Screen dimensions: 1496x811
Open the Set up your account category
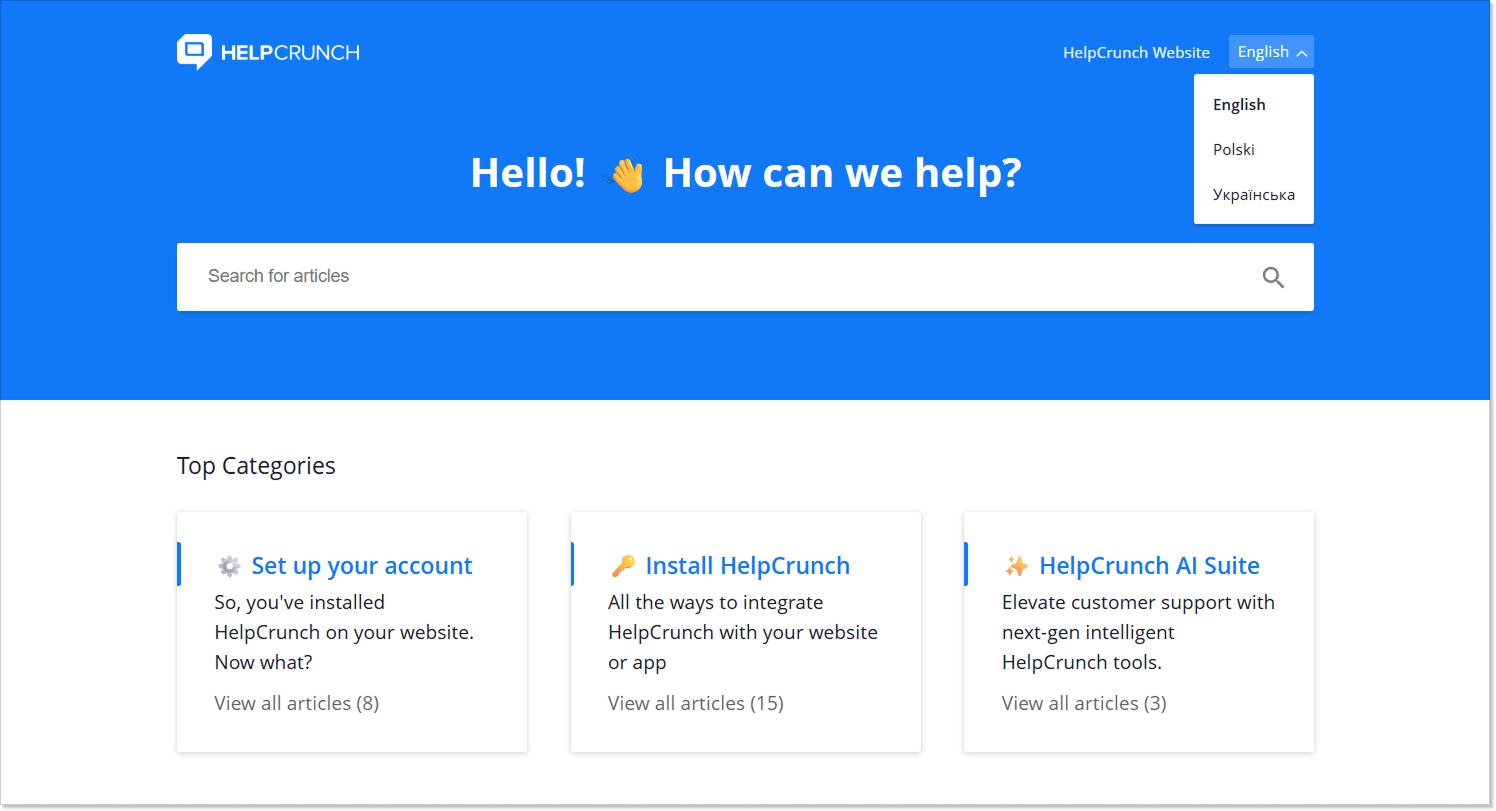tap(362, 565)
